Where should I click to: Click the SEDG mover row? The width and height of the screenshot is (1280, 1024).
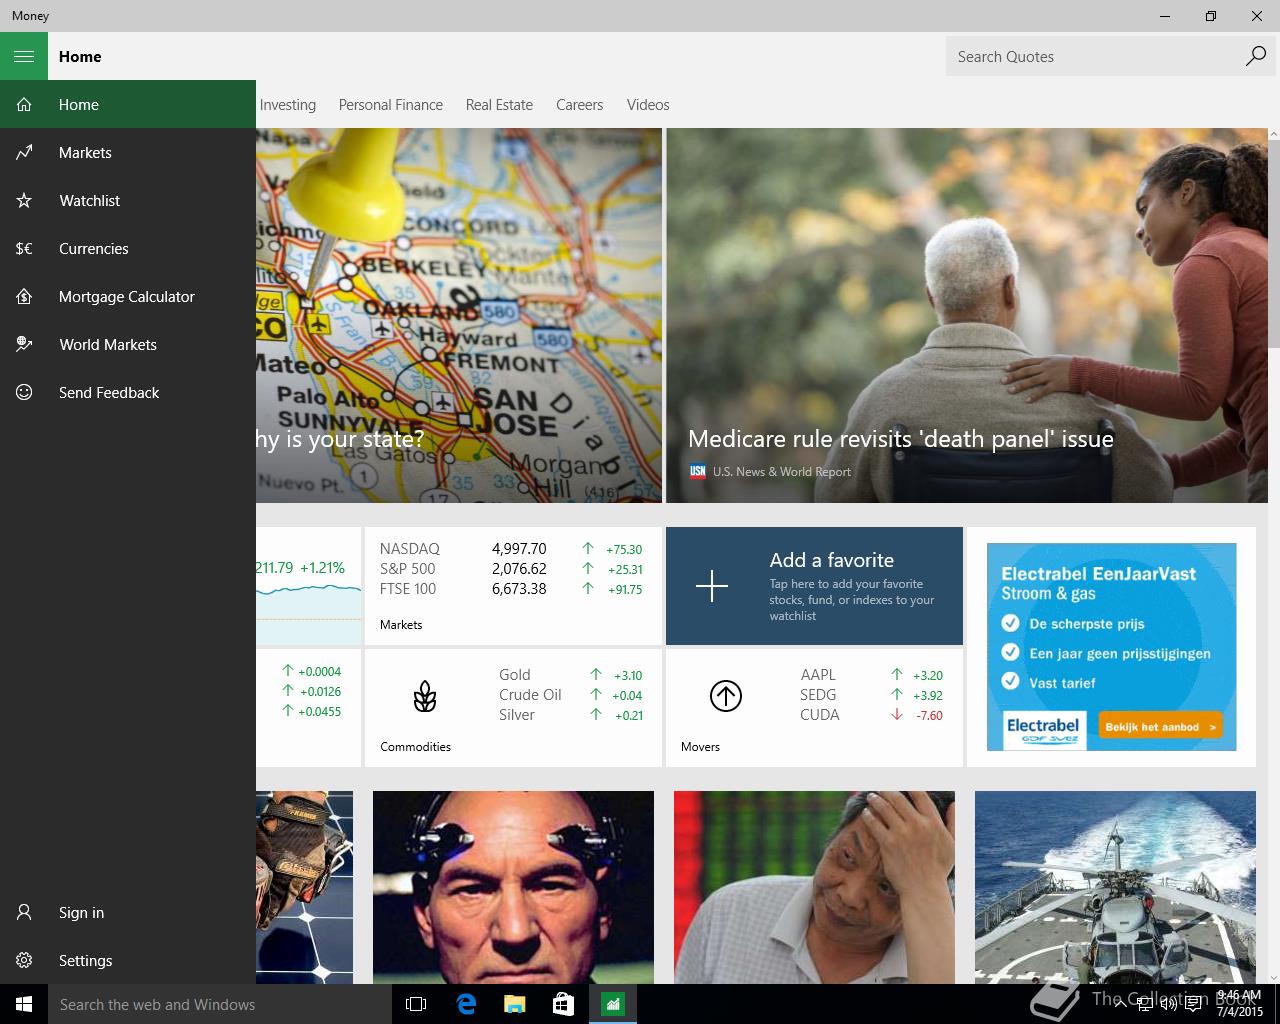(872, 695)
